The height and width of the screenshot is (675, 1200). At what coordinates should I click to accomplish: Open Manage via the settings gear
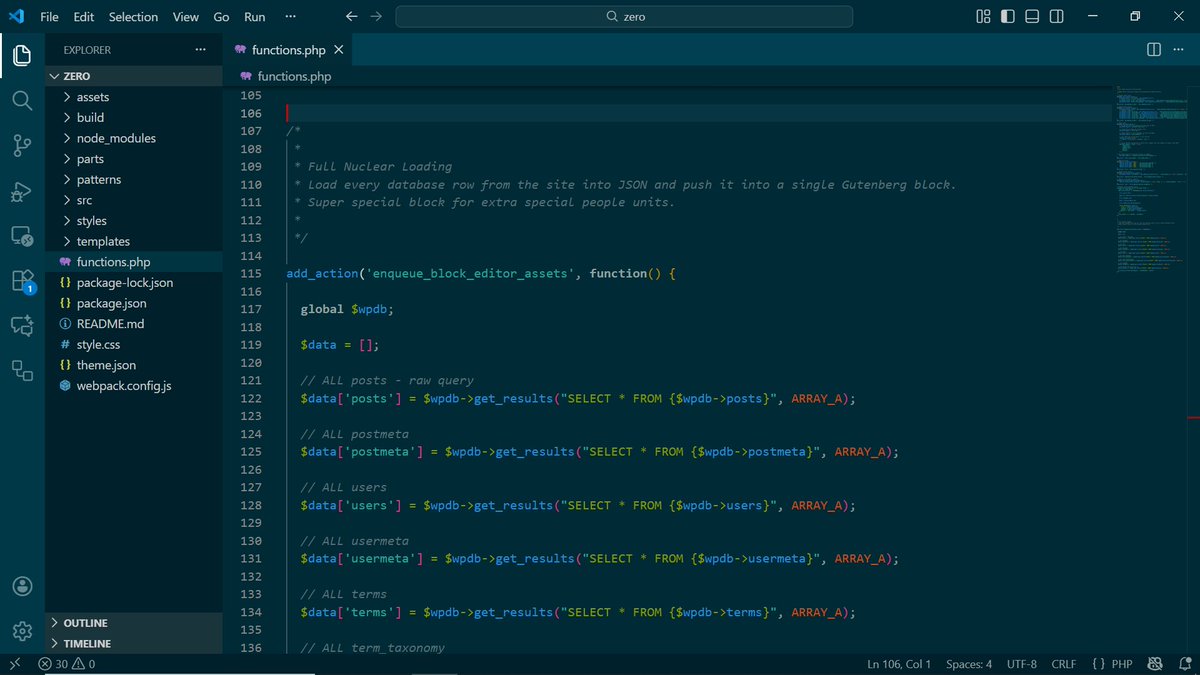click(x=21, y=630)
